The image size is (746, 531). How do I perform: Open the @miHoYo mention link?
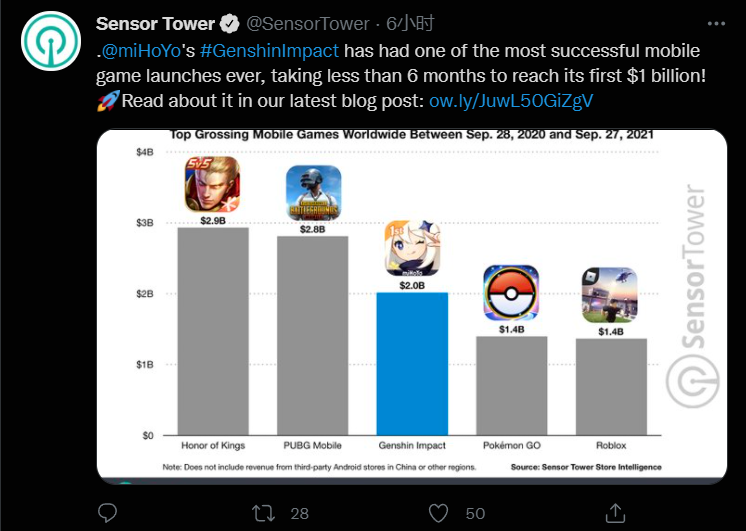[142, 51]
